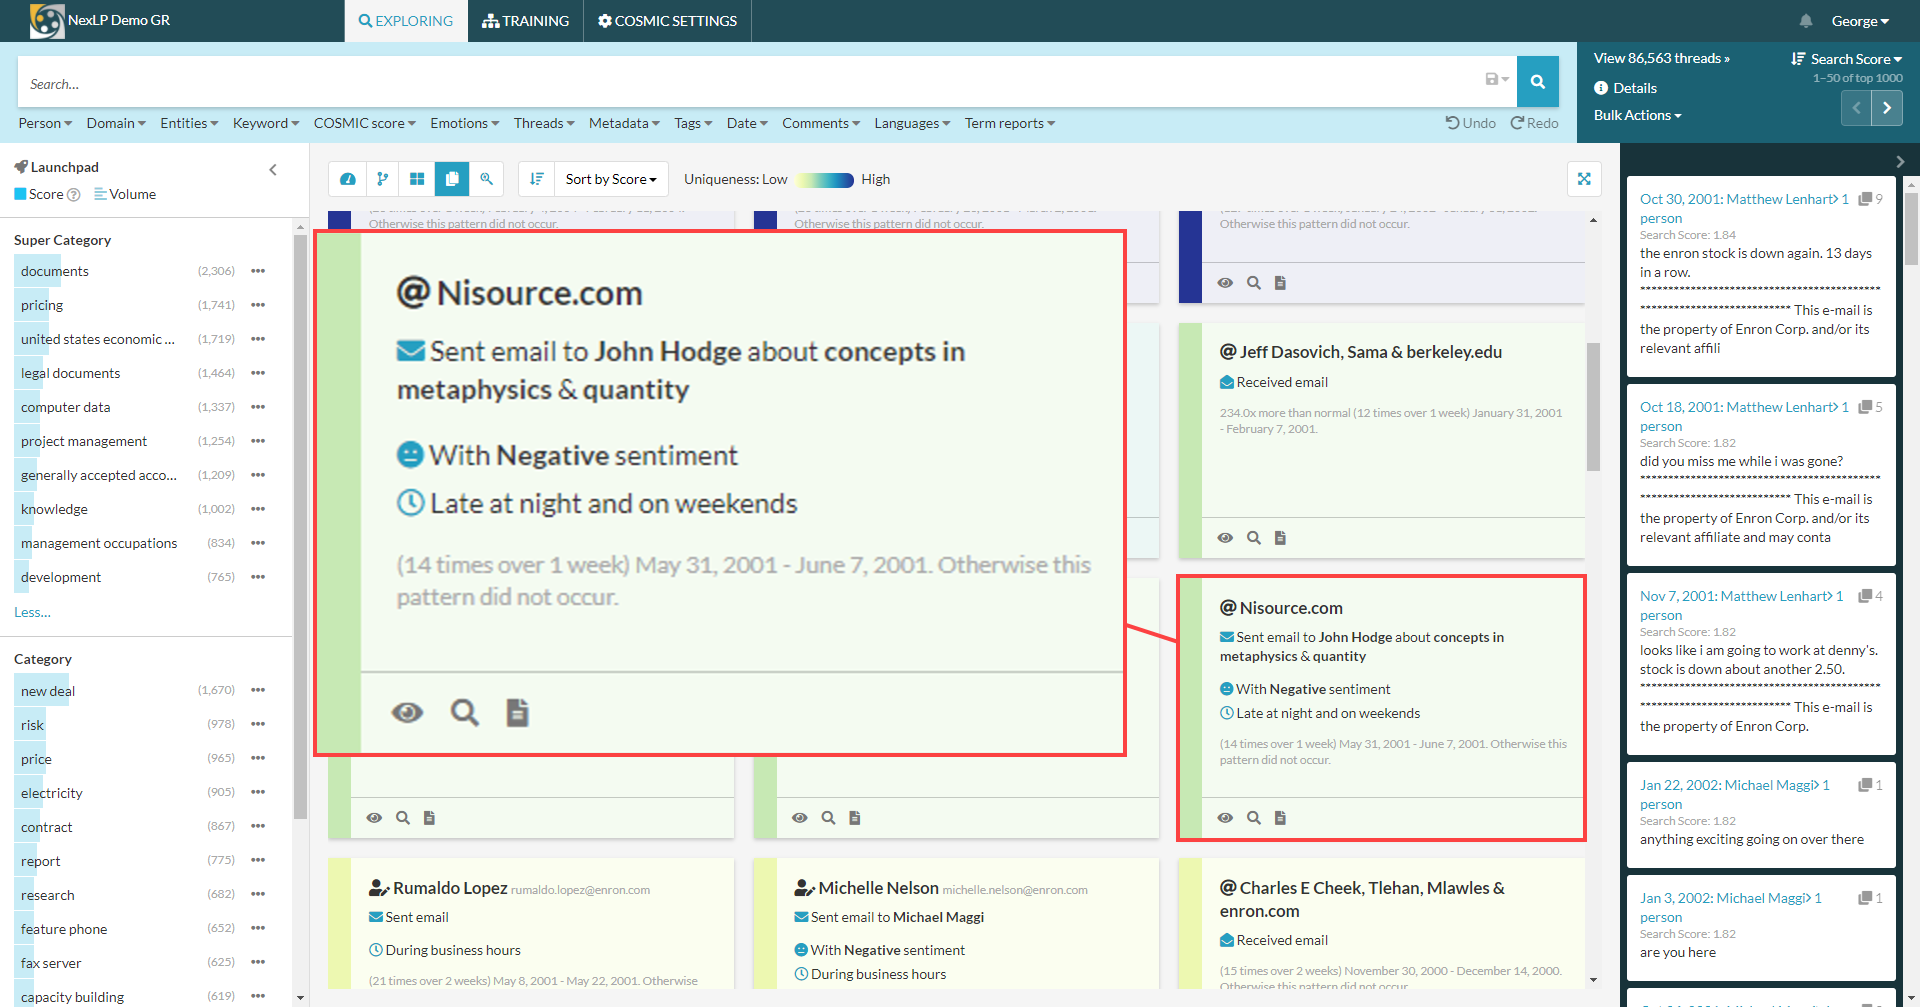
Task: Open options ellipsis for knowledge row
Action: (x=258, y=509)
